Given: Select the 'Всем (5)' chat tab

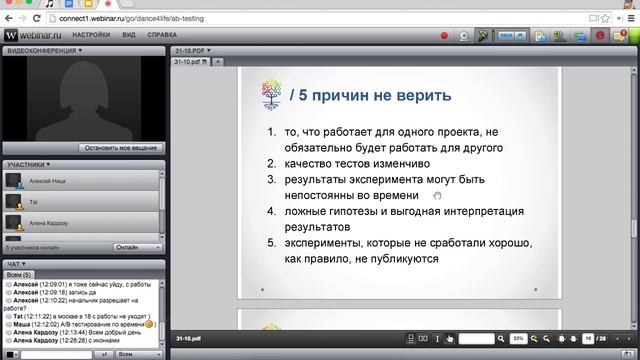Looking at the screenshot, I should point(19,275).
